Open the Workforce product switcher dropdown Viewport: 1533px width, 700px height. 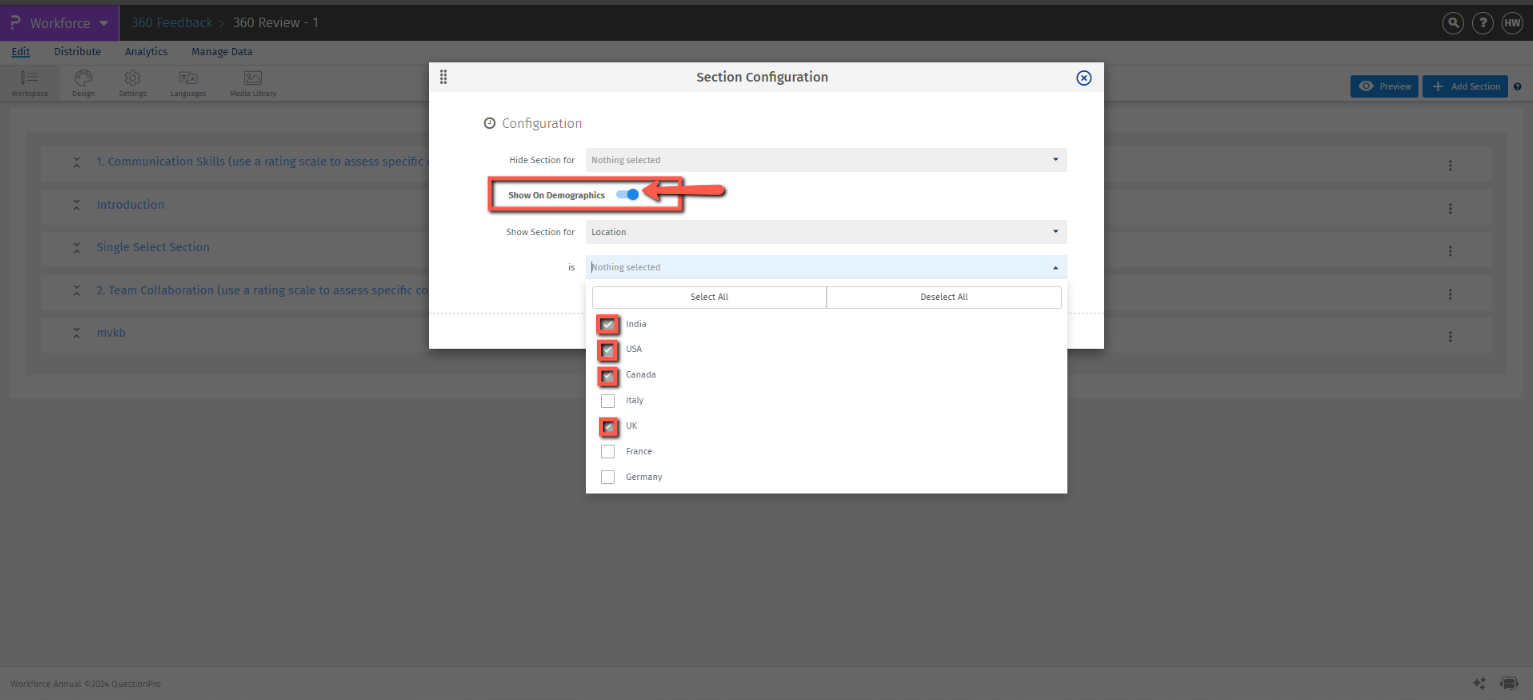[60, 23]
